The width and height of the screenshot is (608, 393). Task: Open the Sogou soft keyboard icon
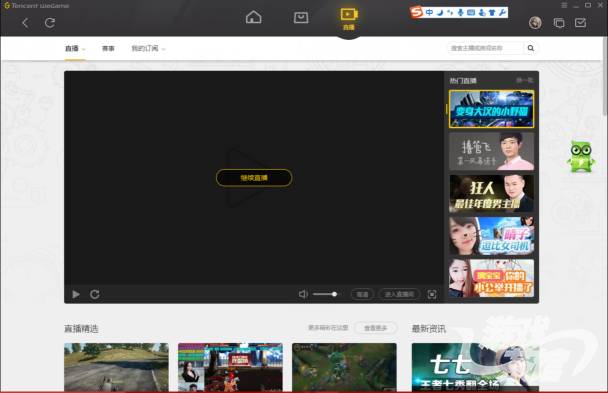click(x=471, y=12)
